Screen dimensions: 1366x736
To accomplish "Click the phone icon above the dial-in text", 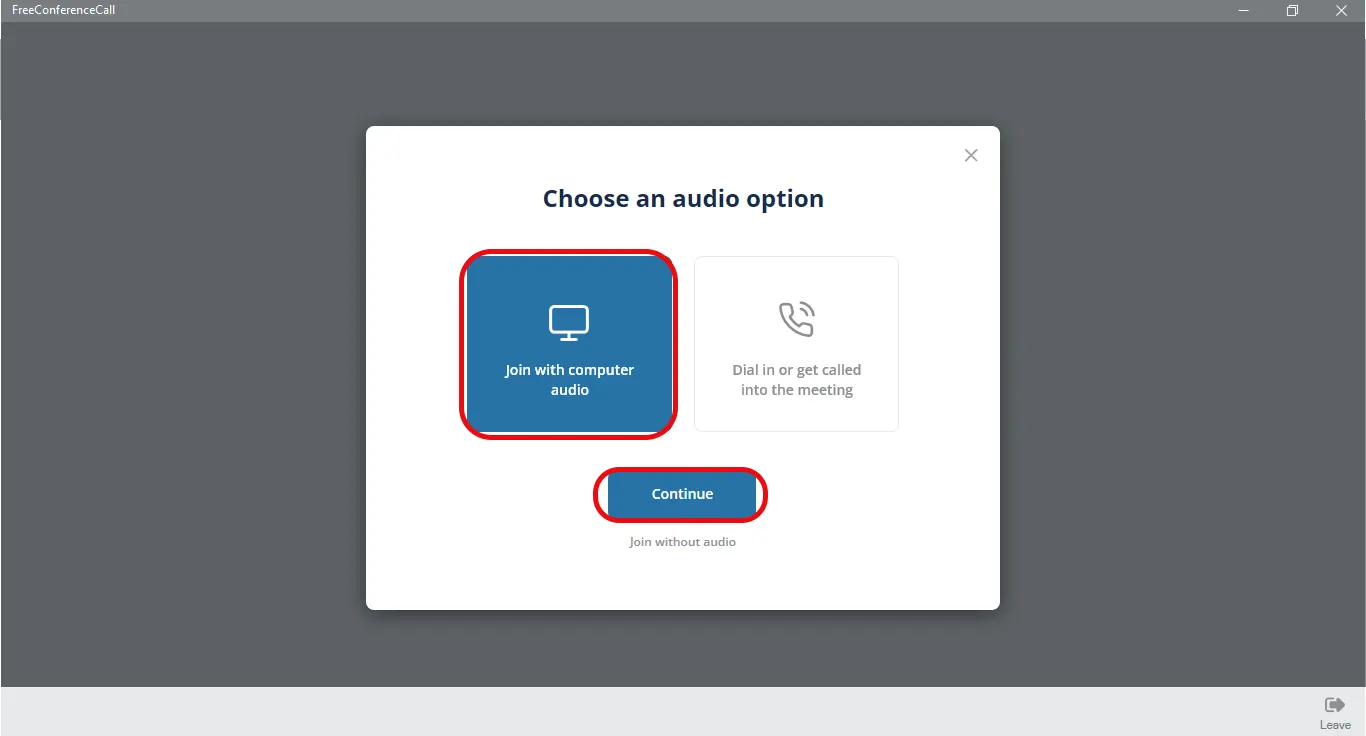I will [x=795, y=318].
